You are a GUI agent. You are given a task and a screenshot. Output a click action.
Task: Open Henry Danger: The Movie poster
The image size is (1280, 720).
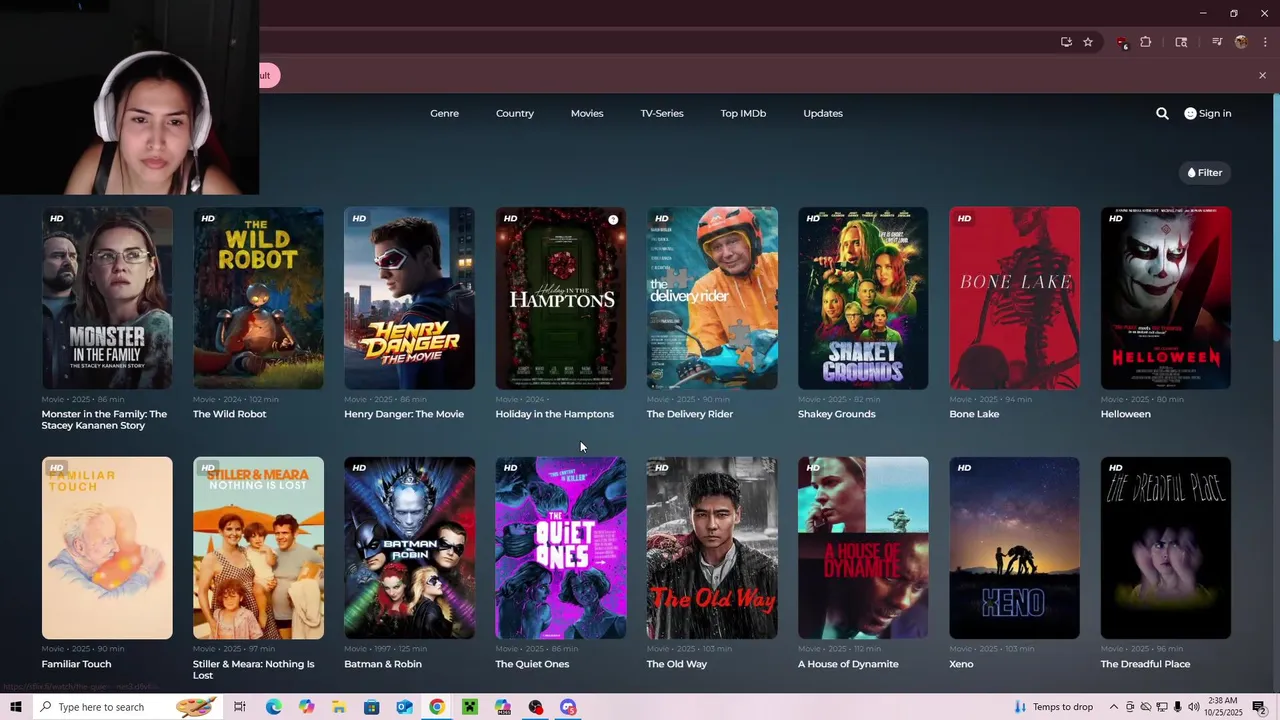tap(409, 298)
